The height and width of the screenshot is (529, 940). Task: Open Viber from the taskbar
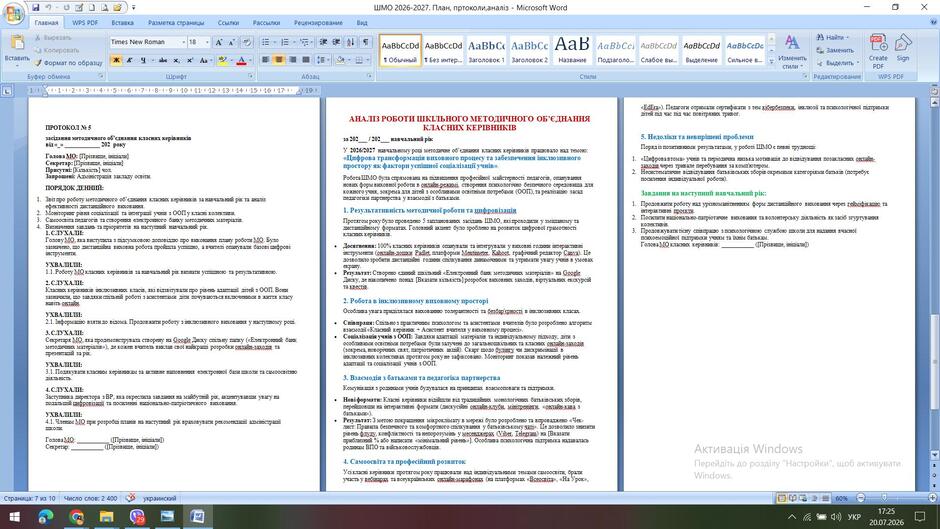tap(137, 516)
